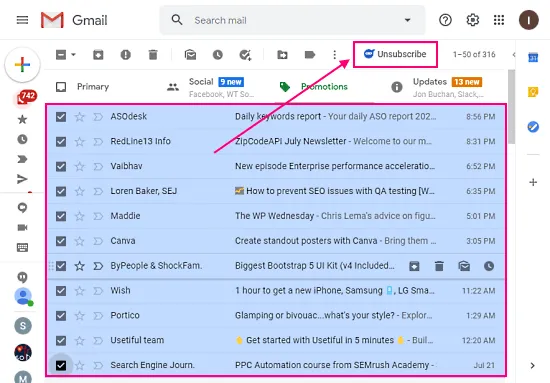Switch to the Promotions tab
550x383 pixels.
coord(324,87)
